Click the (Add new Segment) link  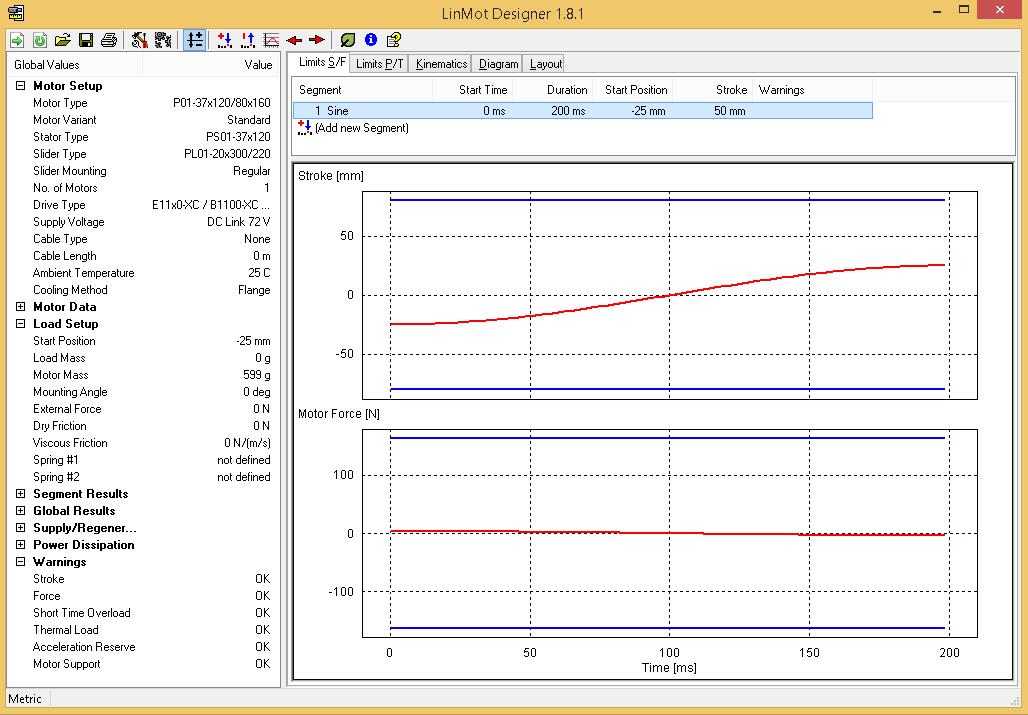pos(361,128)
